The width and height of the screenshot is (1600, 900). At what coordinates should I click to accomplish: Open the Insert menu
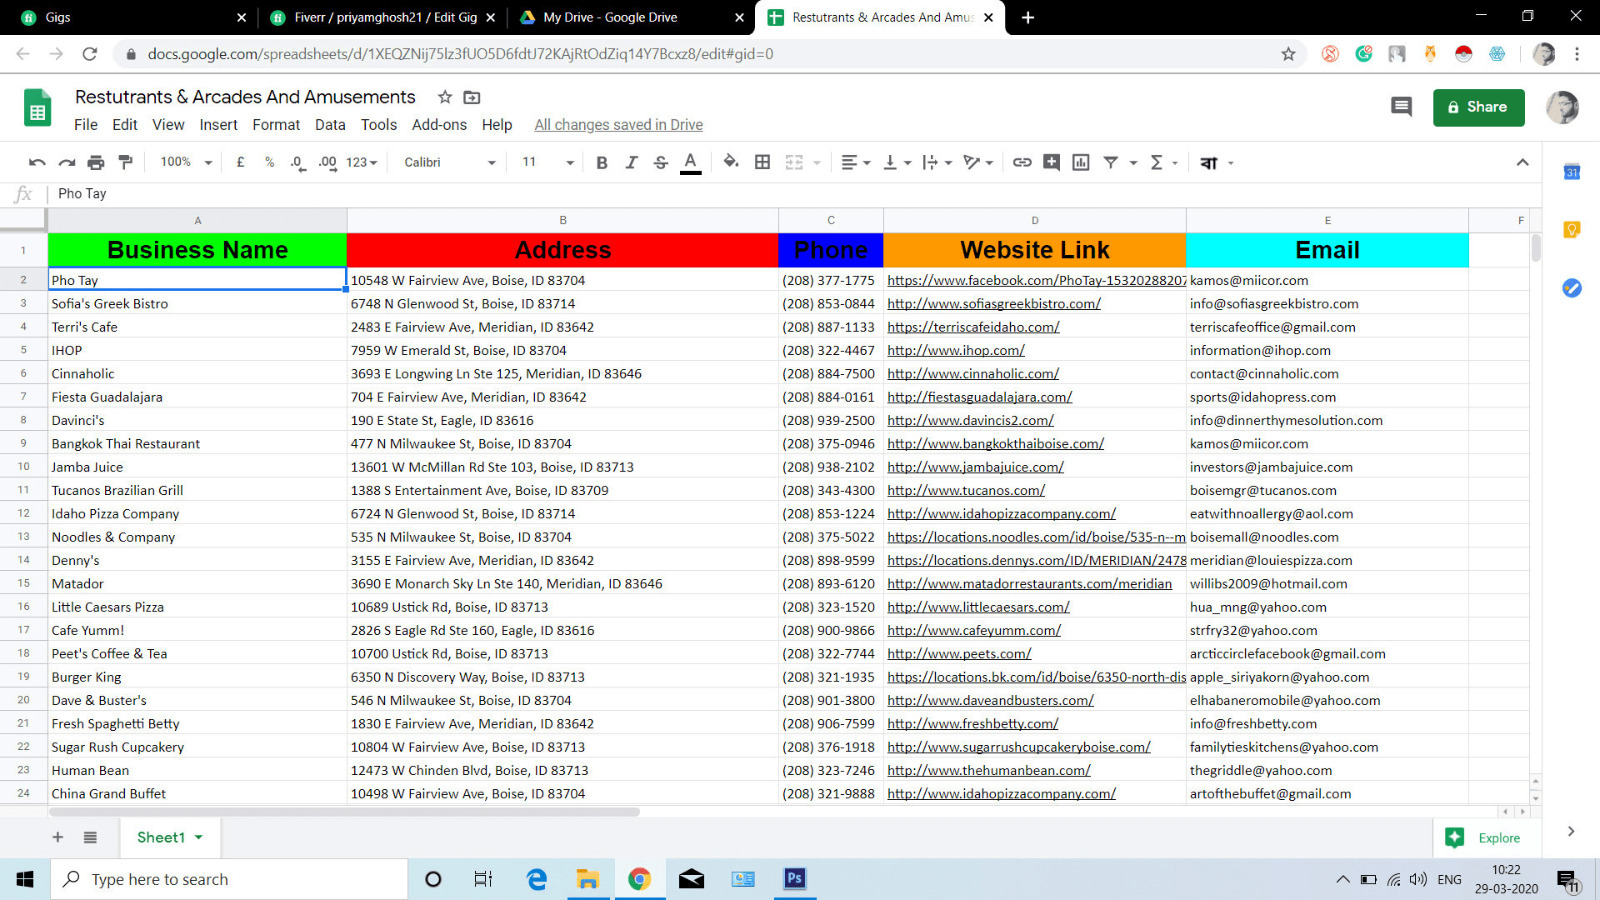point(218,125)
